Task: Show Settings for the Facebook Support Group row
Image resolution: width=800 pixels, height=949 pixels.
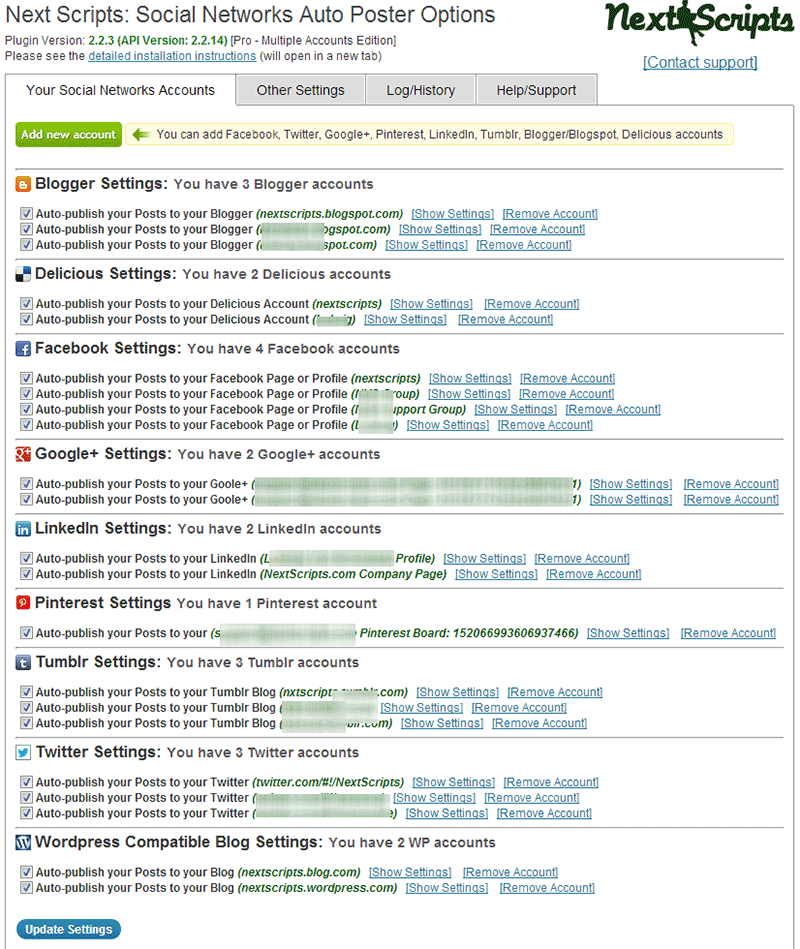Action: click(x=516, y=410)
